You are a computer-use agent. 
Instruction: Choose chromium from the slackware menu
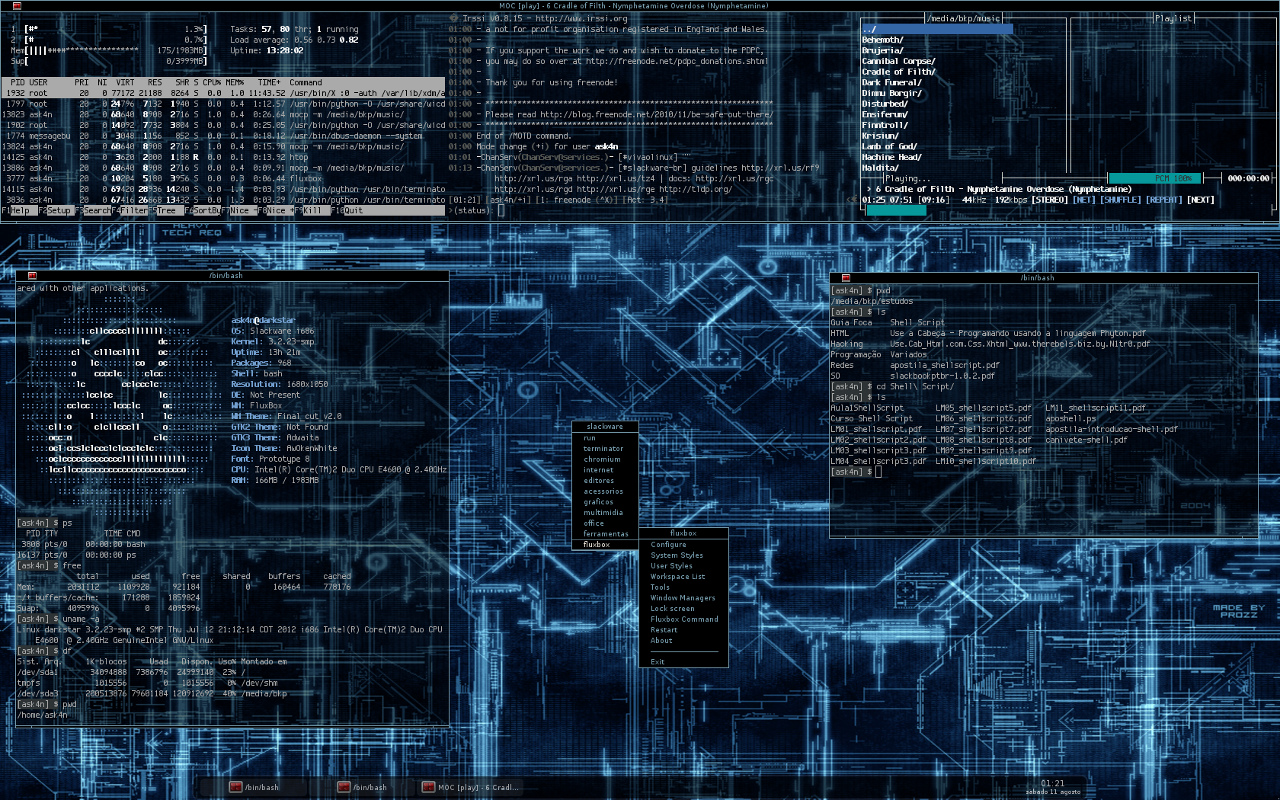click(604, 459)
